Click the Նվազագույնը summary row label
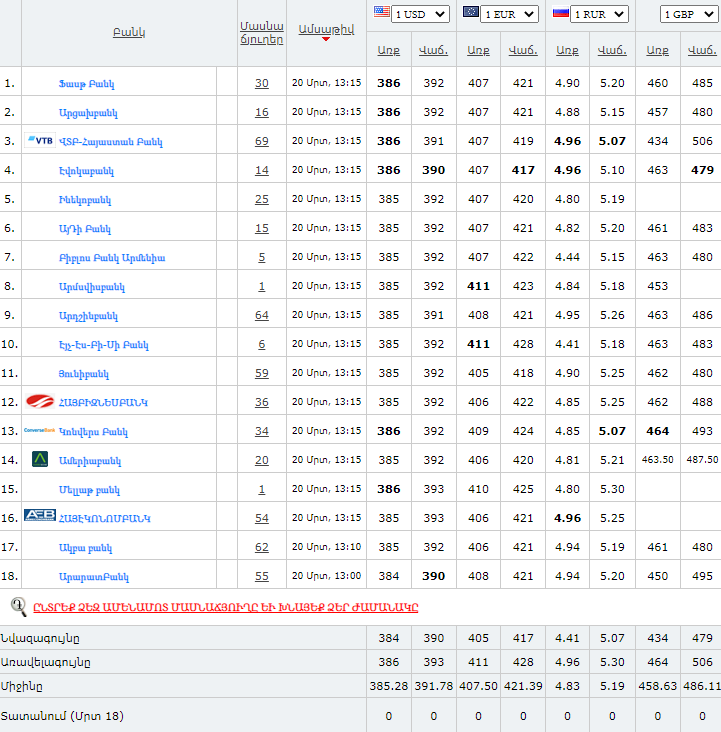Screen dimensions: 721x732 tap(40, 638)
